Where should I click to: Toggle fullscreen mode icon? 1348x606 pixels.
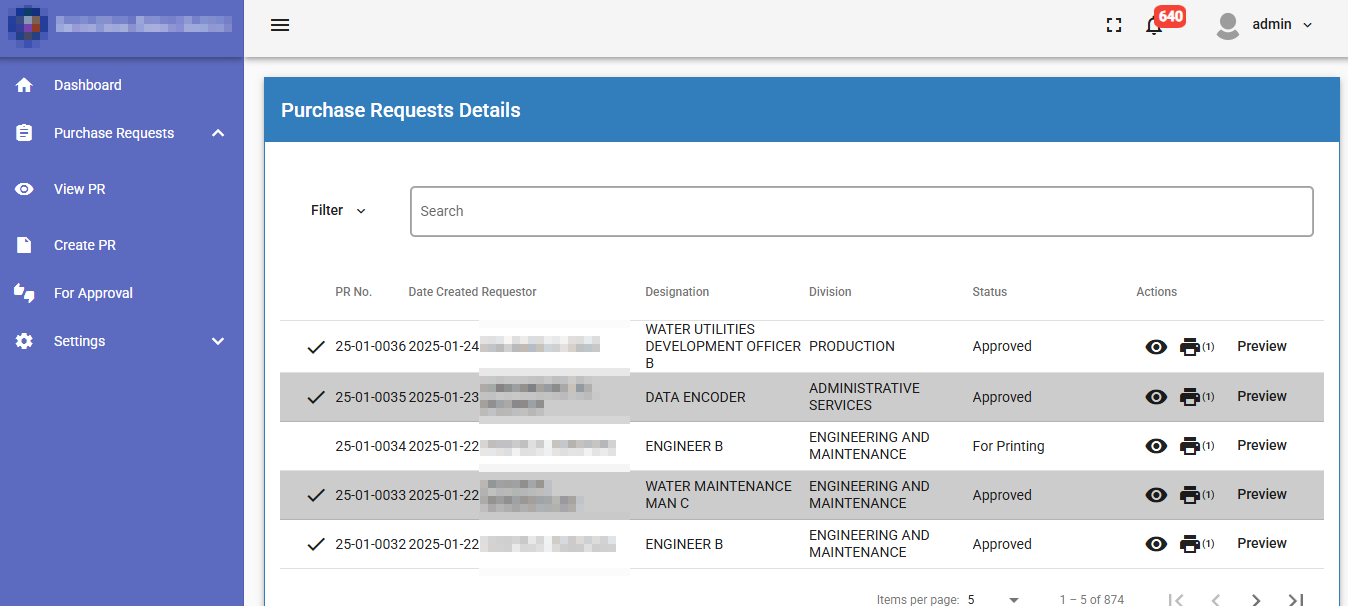coord(1114,26)
